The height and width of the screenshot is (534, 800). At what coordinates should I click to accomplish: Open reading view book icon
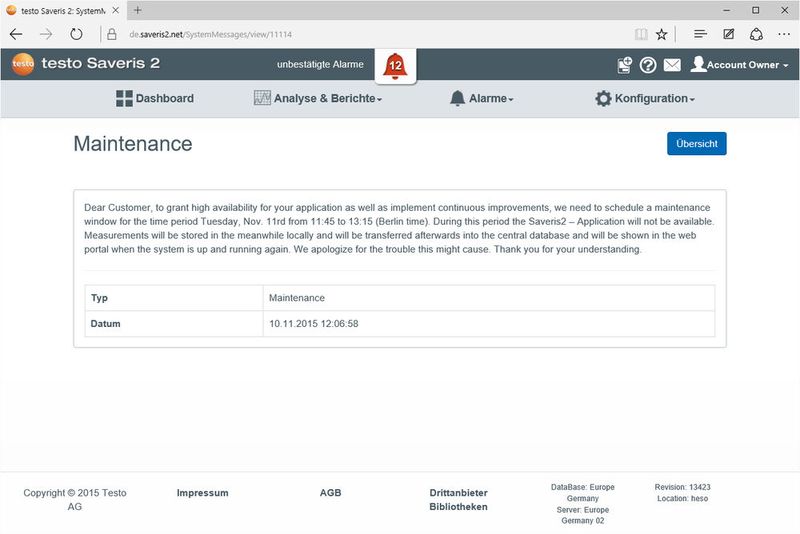pos(641,34)
